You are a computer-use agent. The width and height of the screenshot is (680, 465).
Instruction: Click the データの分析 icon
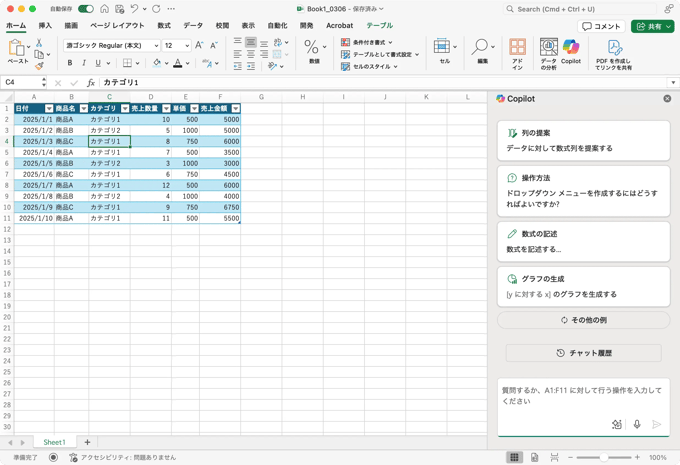tap(549, 46)
